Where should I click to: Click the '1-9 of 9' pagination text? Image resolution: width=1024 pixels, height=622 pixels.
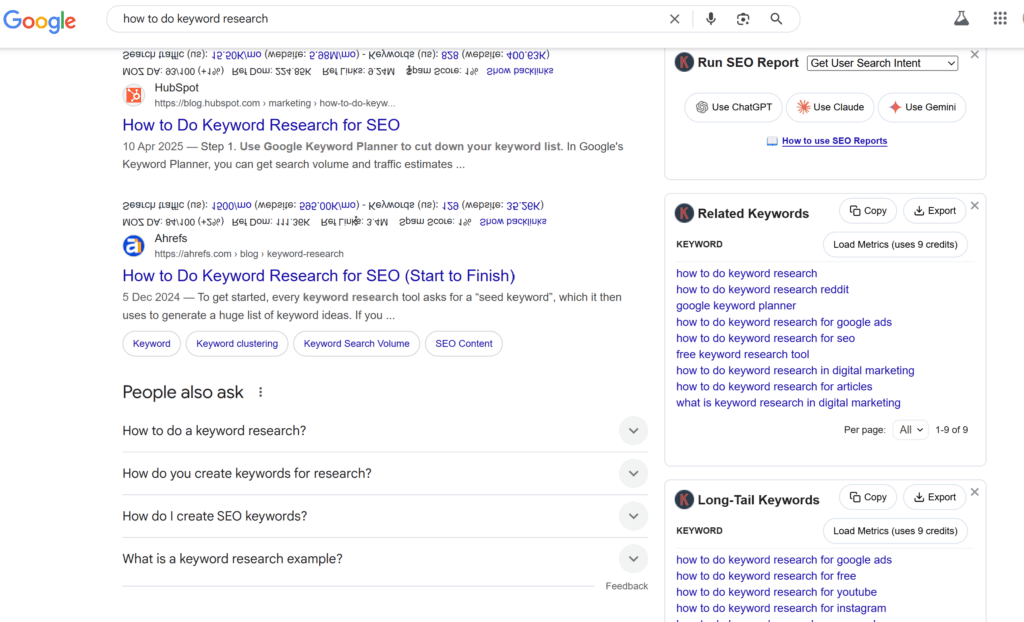[x=952, y=430]
